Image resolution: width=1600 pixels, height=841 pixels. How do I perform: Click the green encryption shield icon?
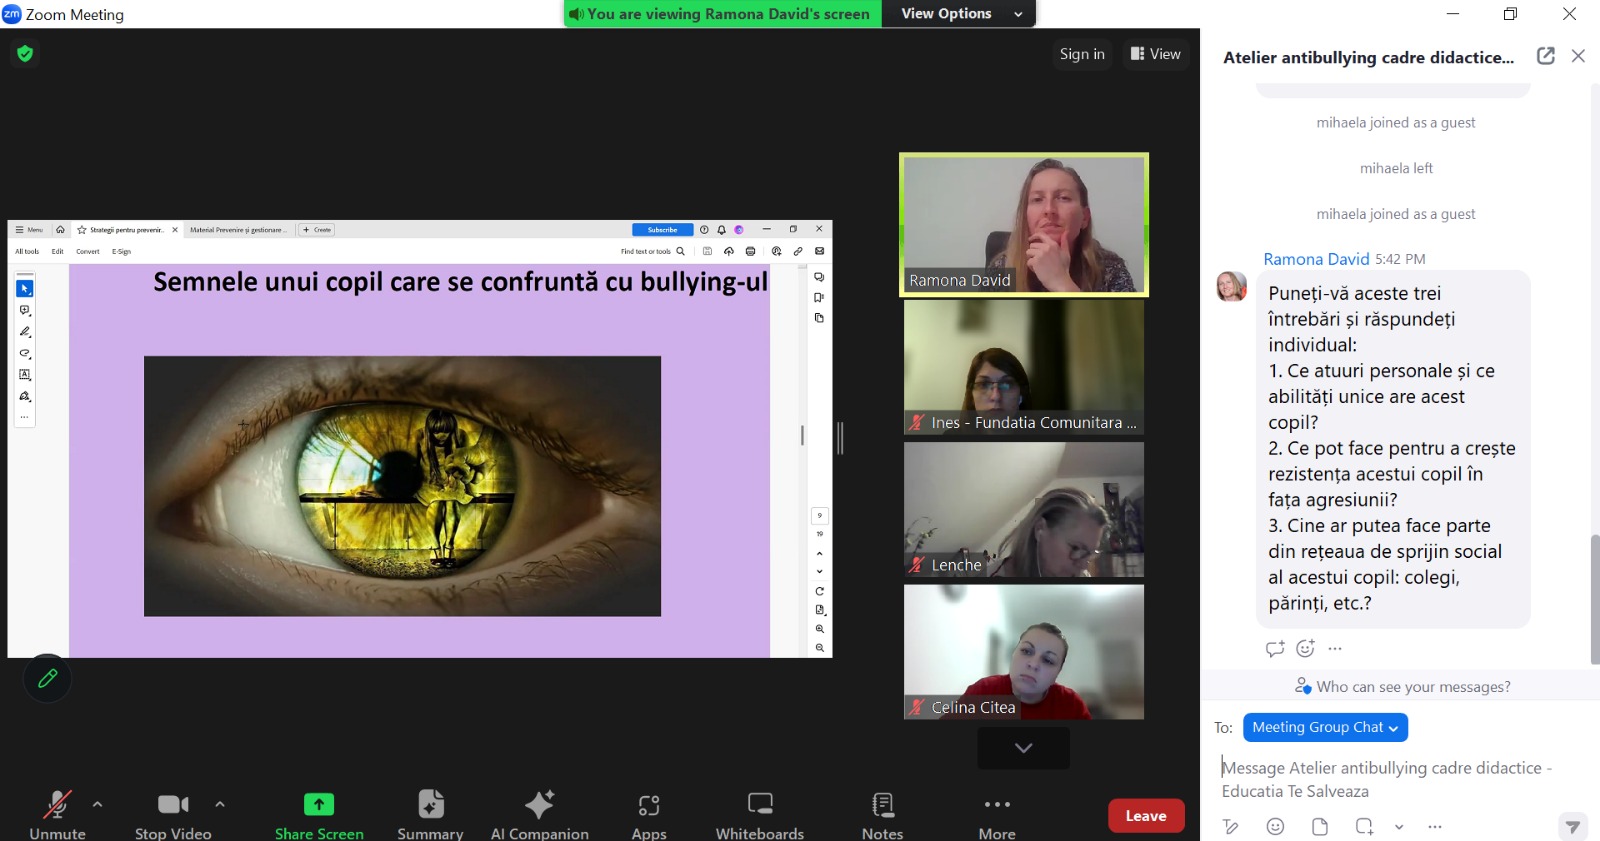(x=25, y=54)
